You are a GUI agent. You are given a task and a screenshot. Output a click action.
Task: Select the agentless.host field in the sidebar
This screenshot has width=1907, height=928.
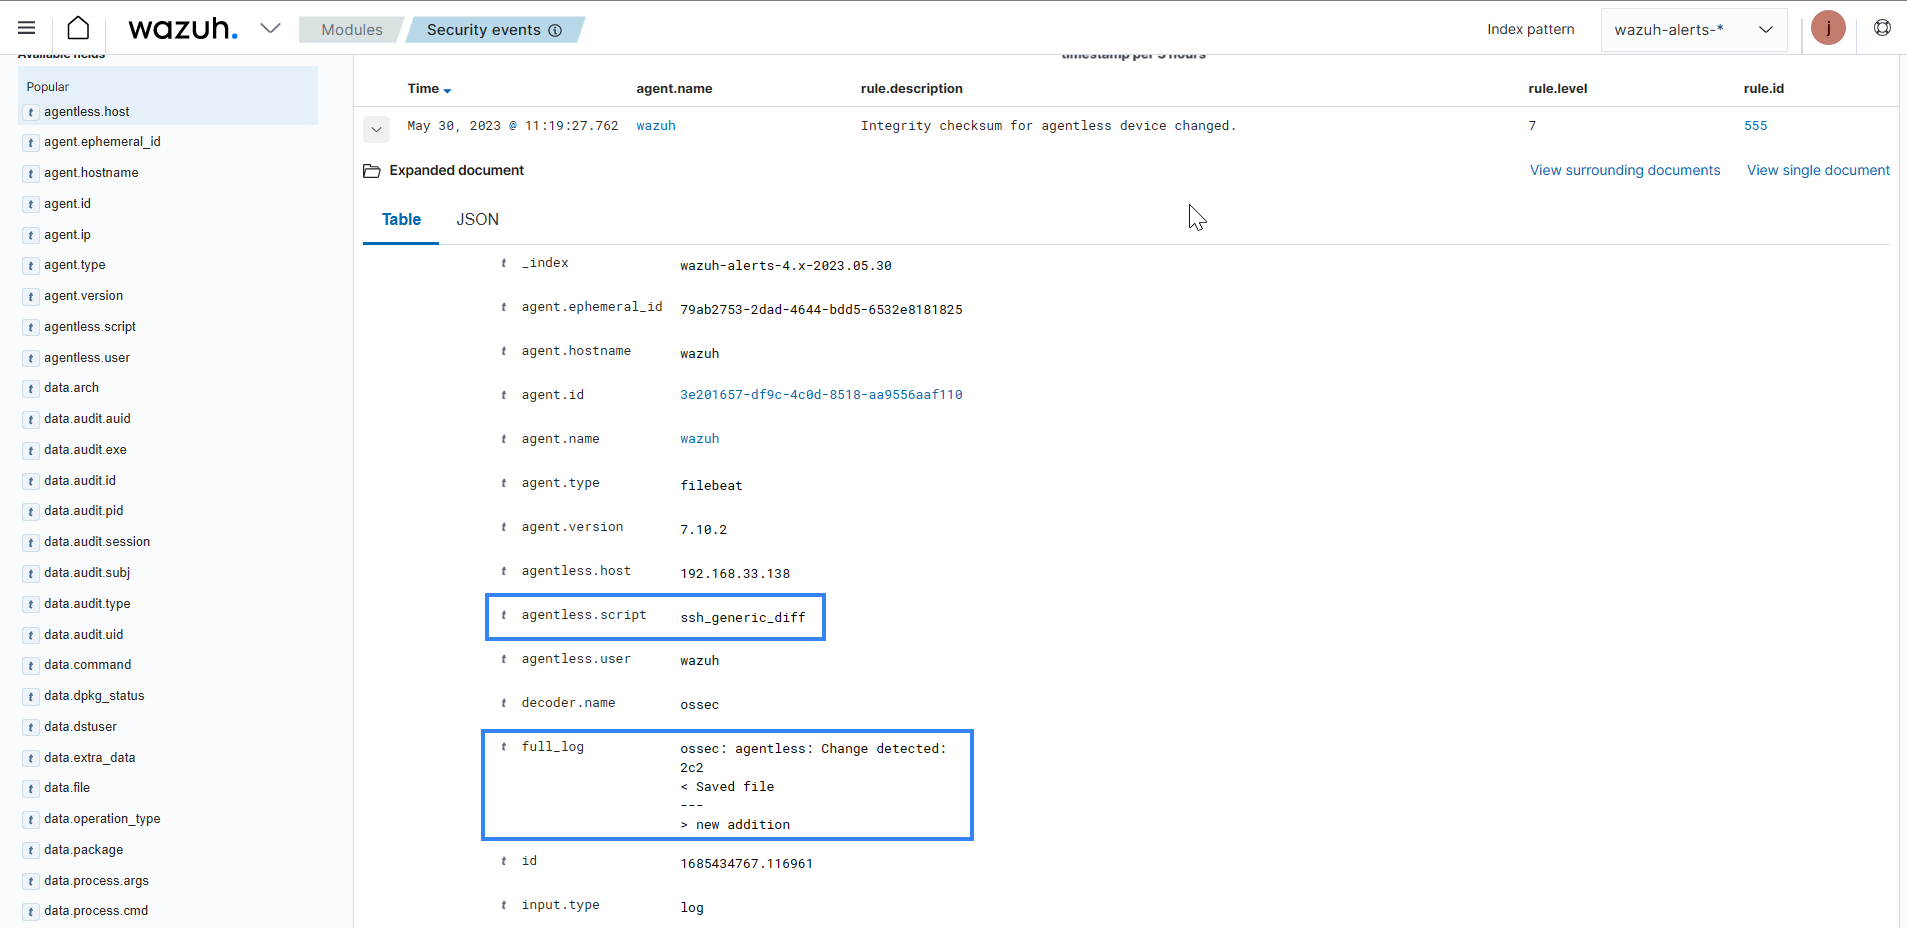click(87, 112)
